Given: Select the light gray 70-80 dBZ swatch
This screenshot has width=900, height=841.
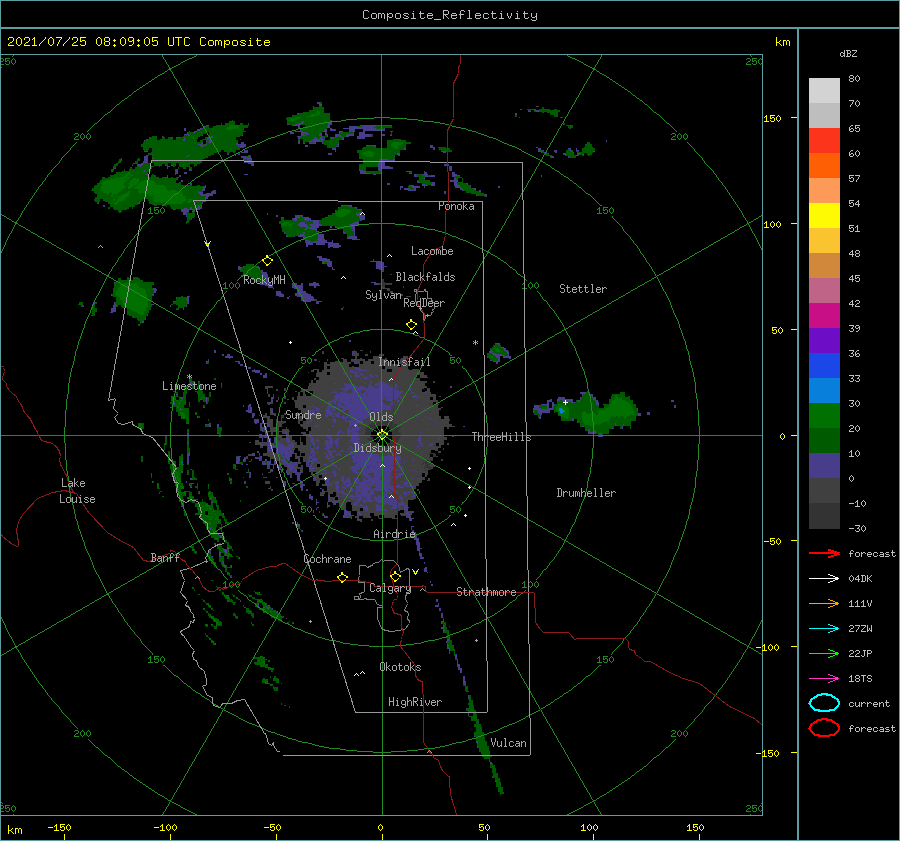Looking at the screenshot, I should click(824, 91).
